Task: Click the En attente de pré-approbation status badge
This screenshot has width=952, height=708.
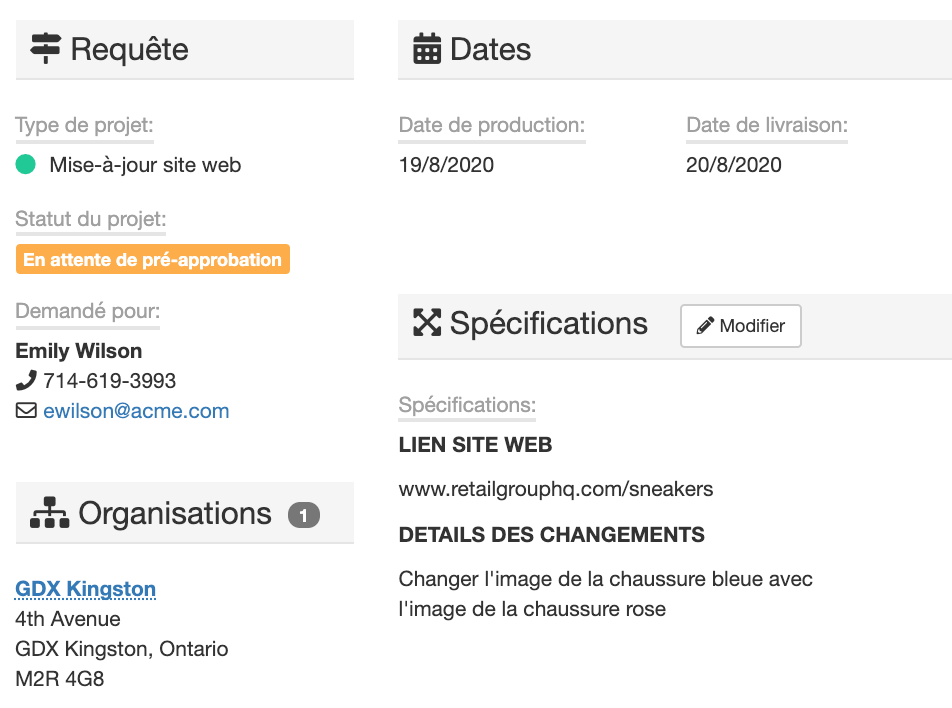Action: click(152, 260)
